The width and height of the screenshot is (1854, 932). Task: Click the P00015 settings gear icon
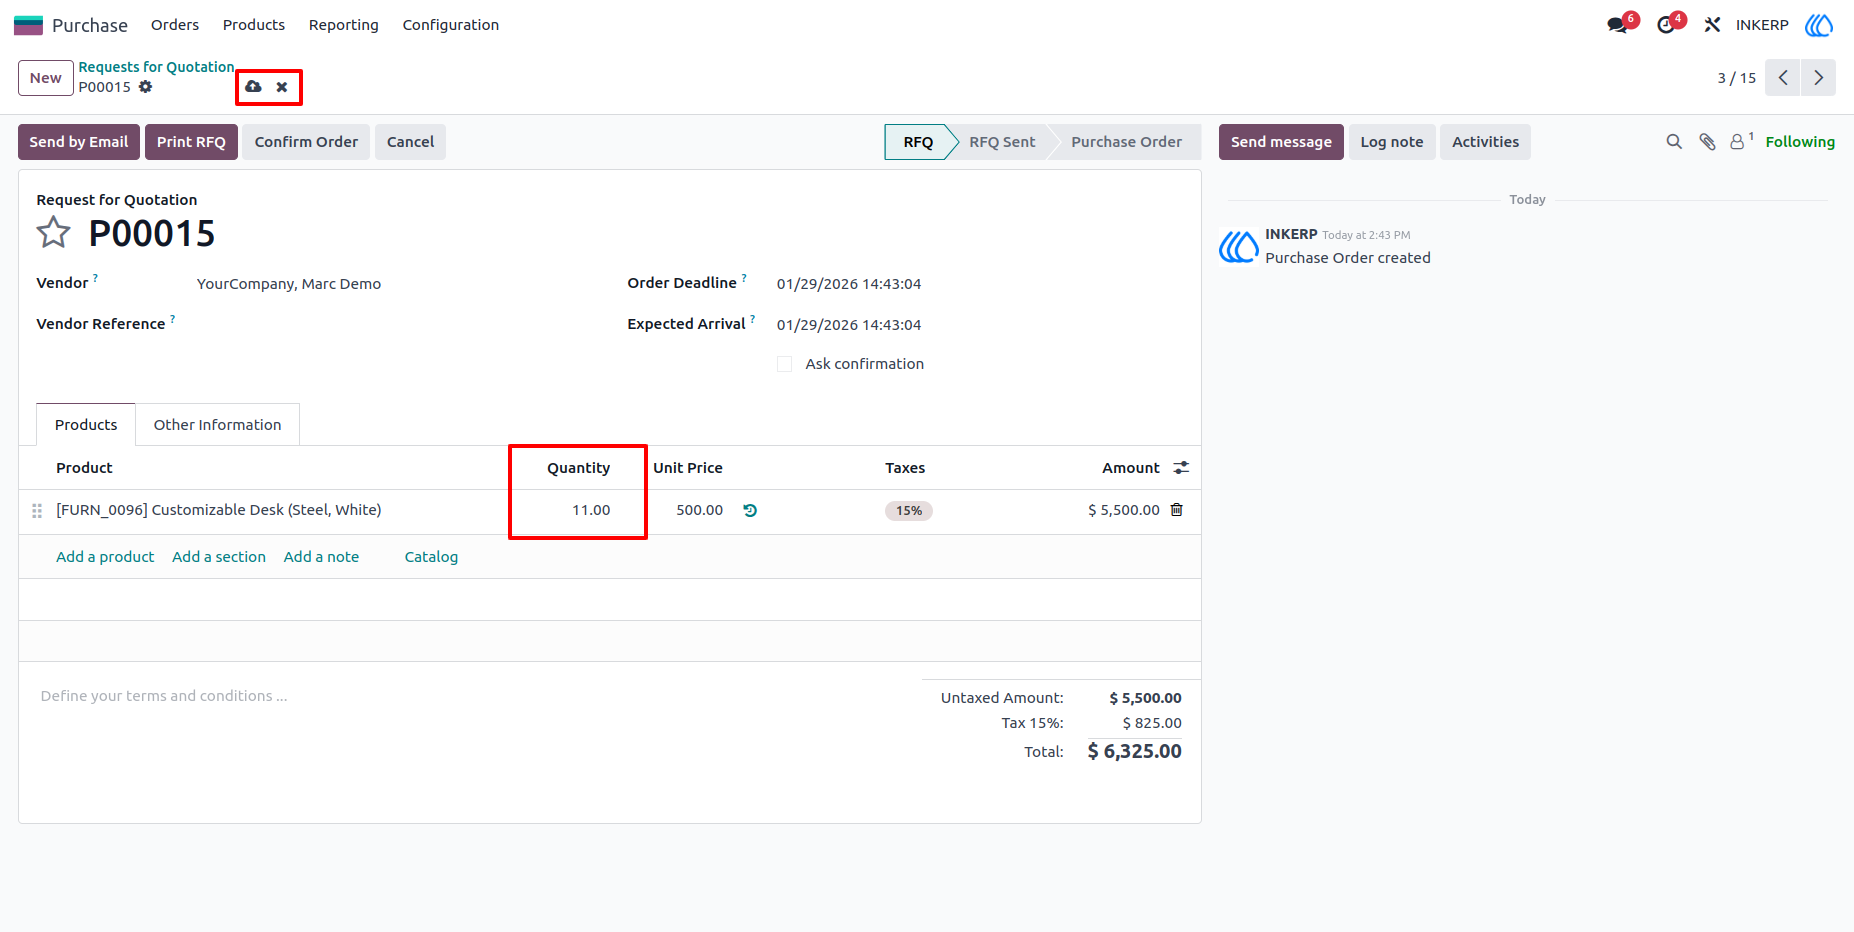(145, 87)
